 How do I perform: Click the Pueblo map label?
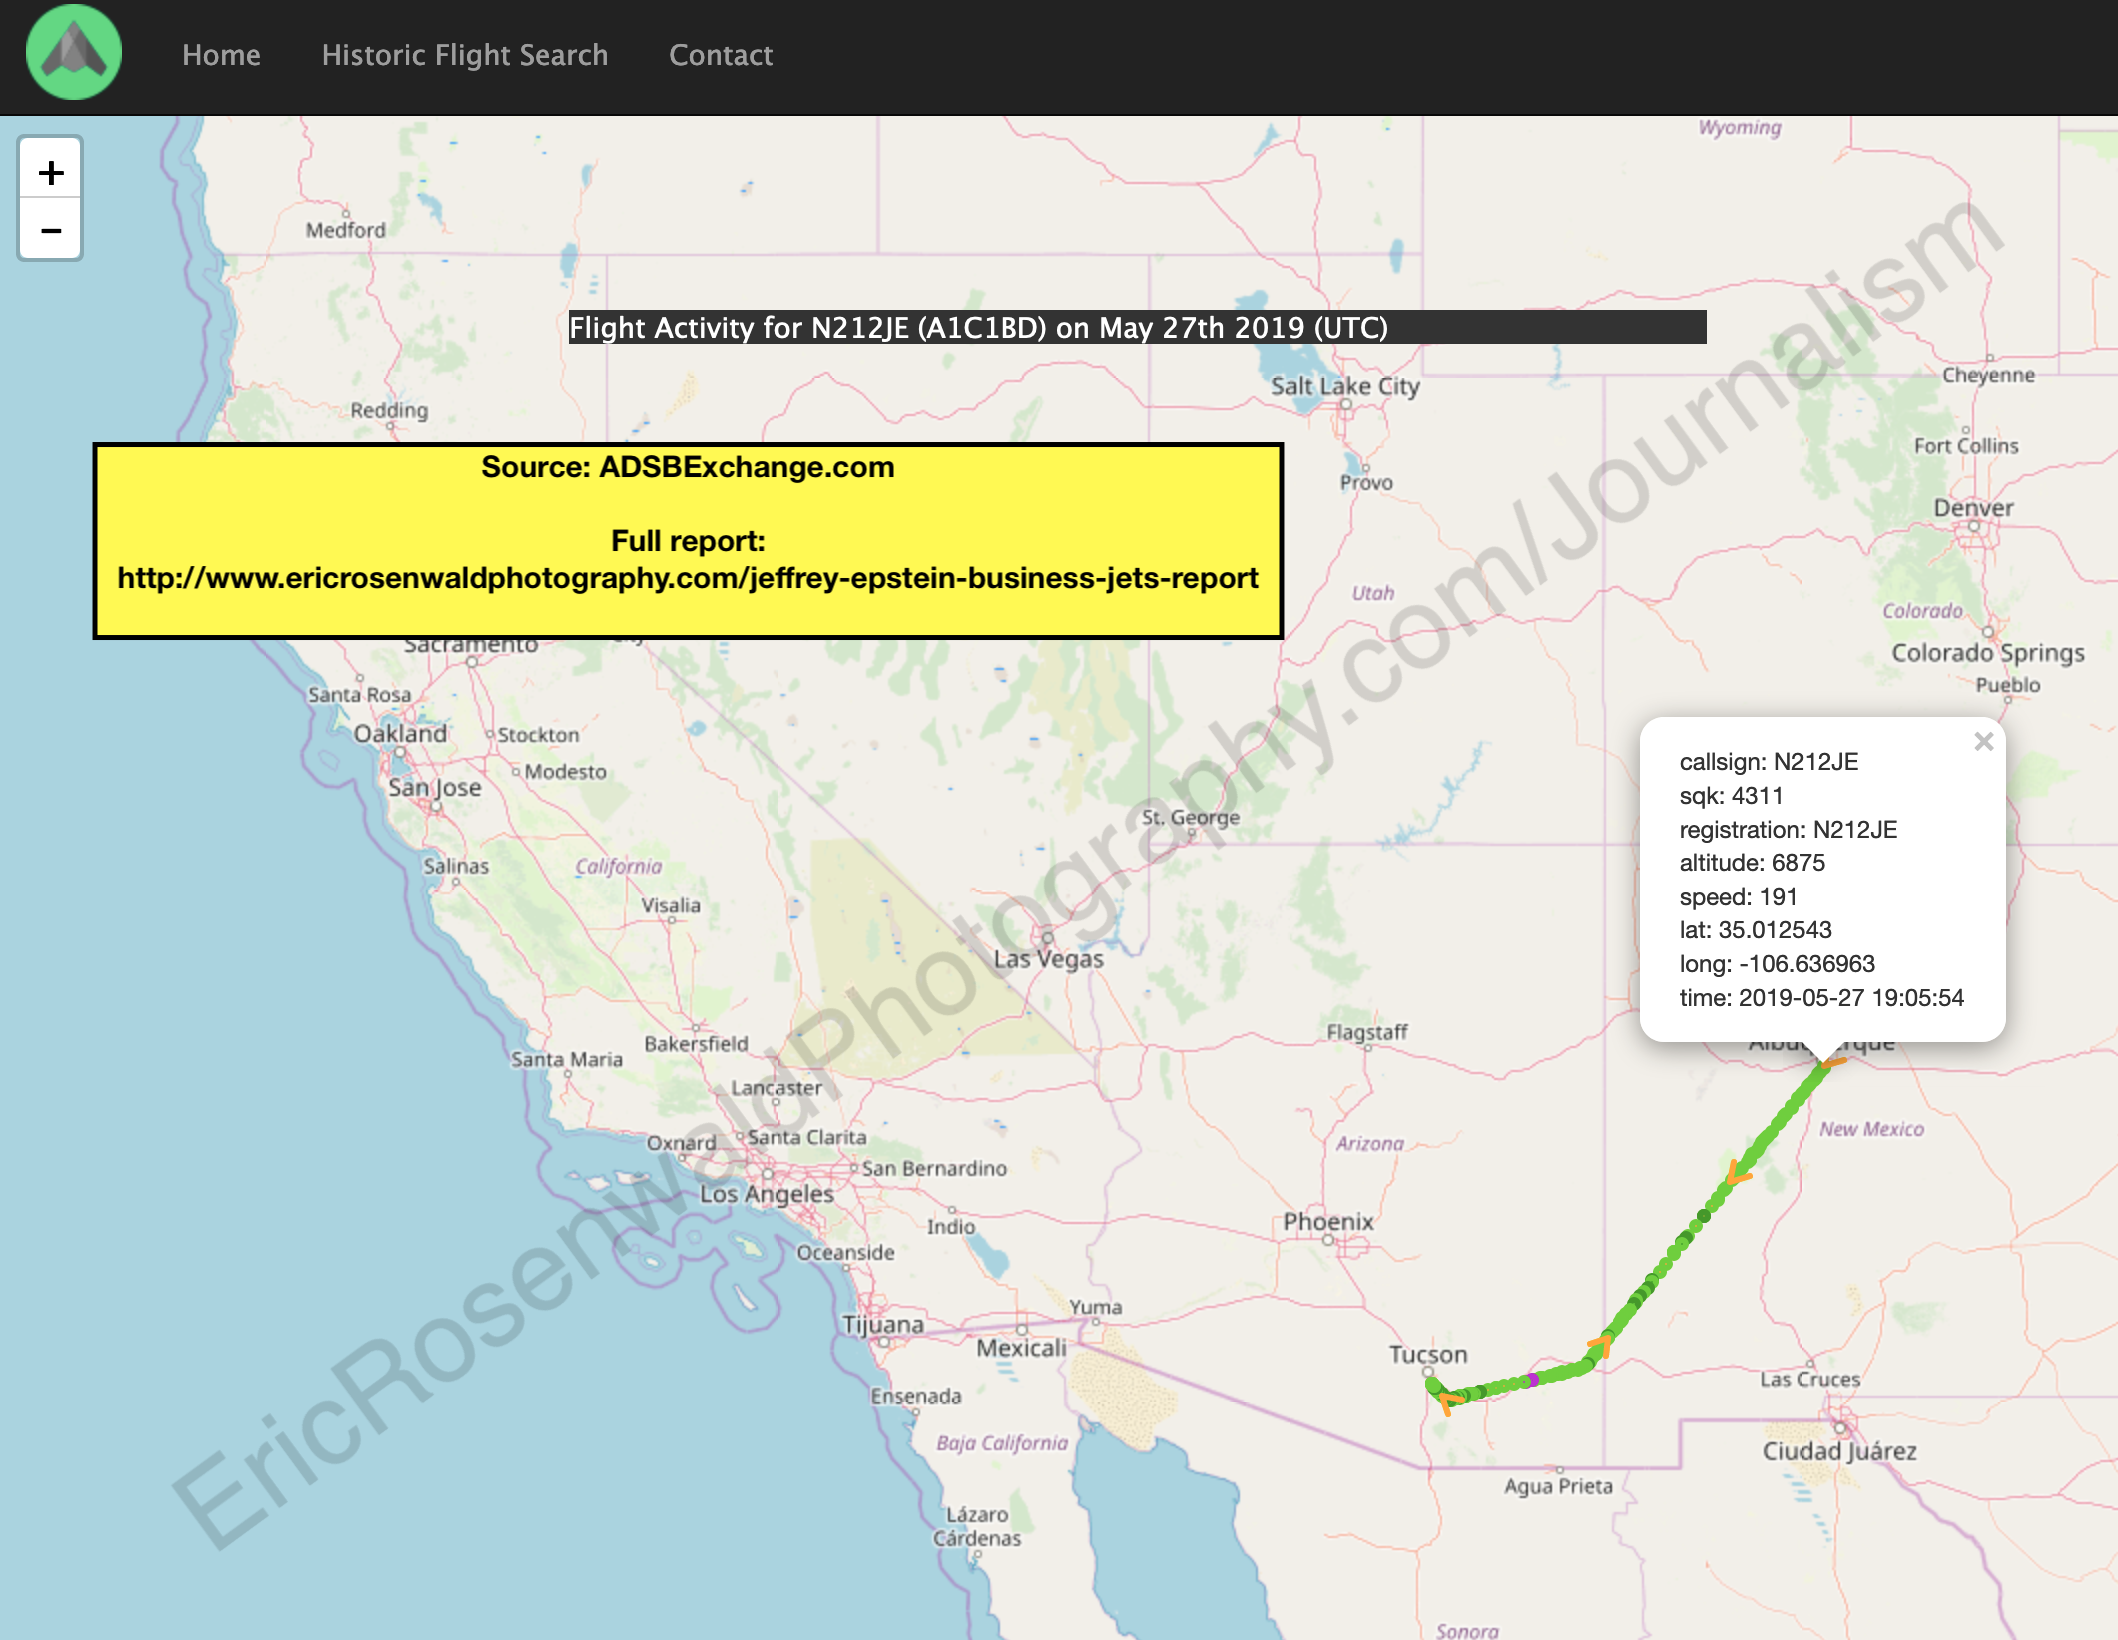[2008, 686]
